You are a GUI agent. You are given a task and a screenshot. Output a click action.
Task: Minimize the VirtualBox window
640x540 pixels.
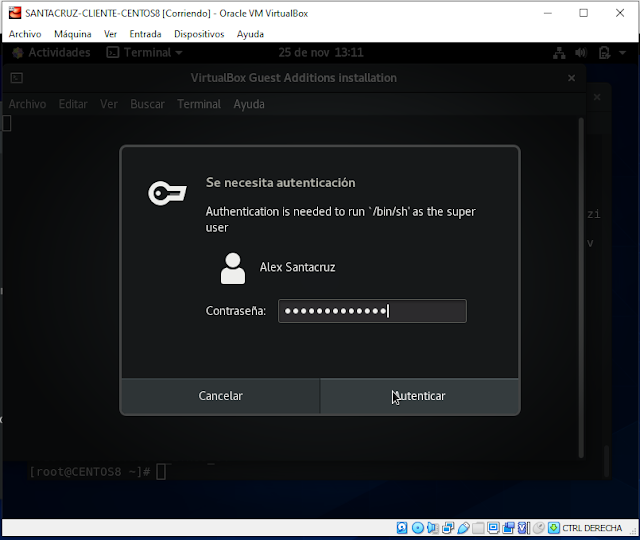click(548, 13)
